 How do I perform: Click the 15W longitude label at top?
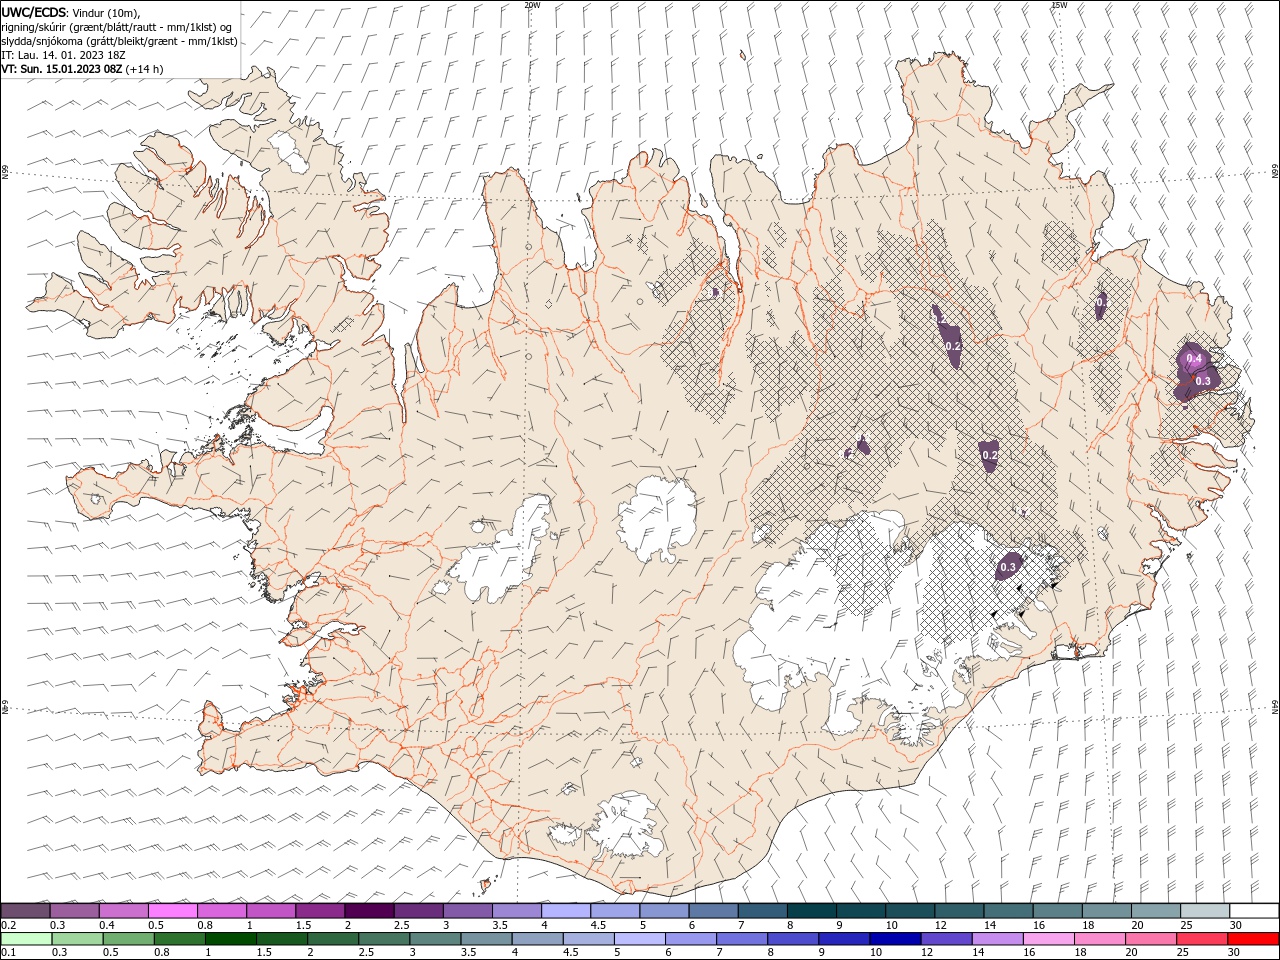[1059, 5]
